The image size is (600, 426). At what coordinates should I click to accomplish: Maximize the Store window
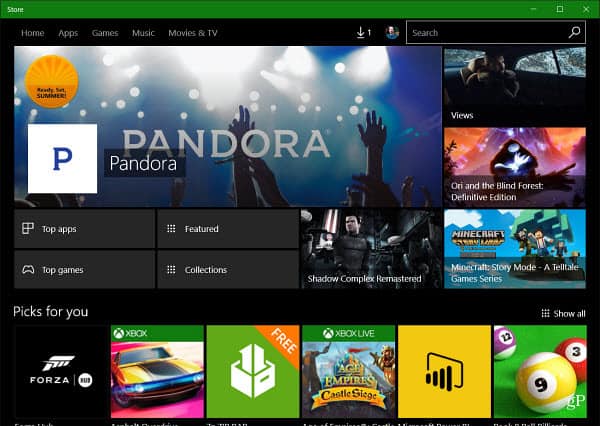[560, 9]
